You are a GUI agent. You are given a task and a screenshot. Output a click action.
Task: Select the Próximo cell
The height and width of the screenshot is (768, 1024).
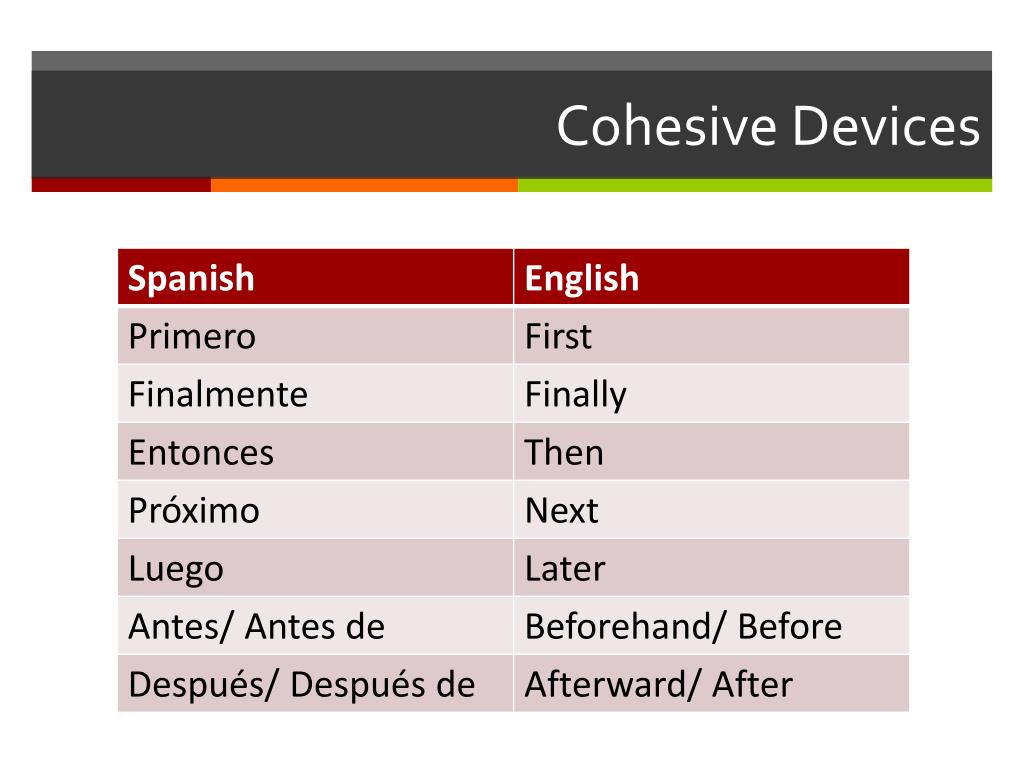pyautogui.click(x=315, y=510)
